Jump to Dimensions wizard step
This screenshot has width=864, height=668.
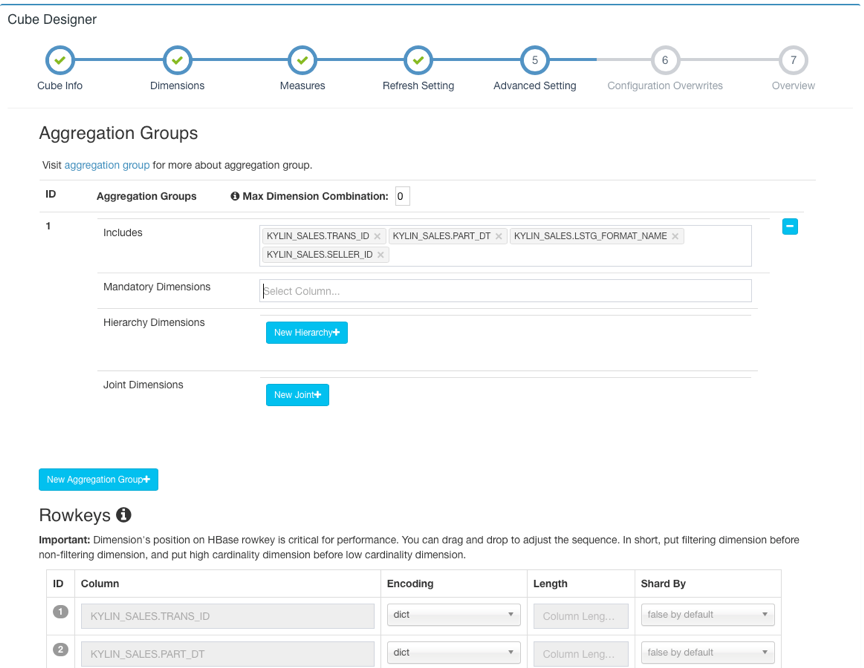click(177, 61)
